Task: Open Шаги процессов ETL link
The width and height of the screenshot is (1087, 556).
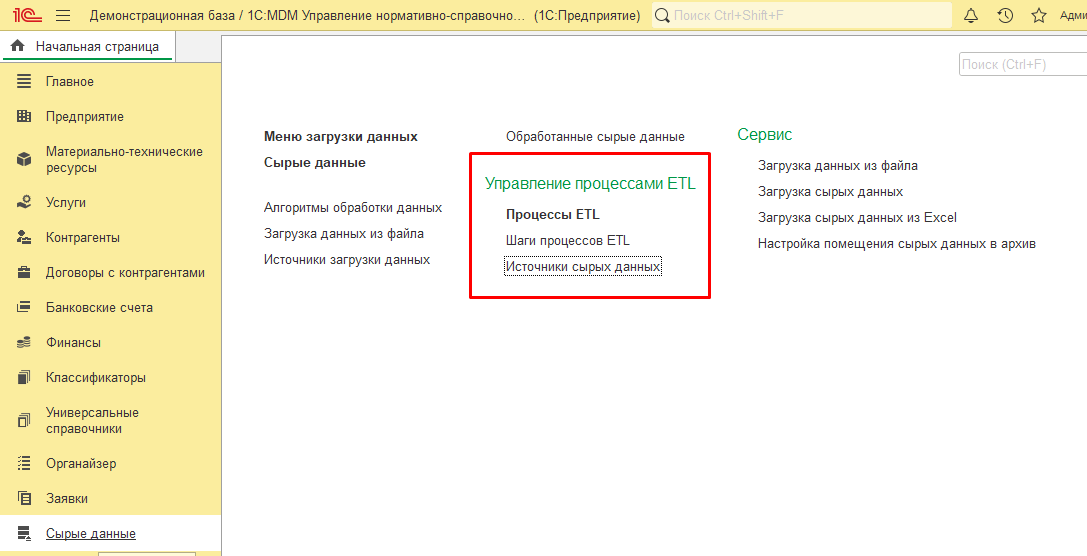Action: pos(567,241)
